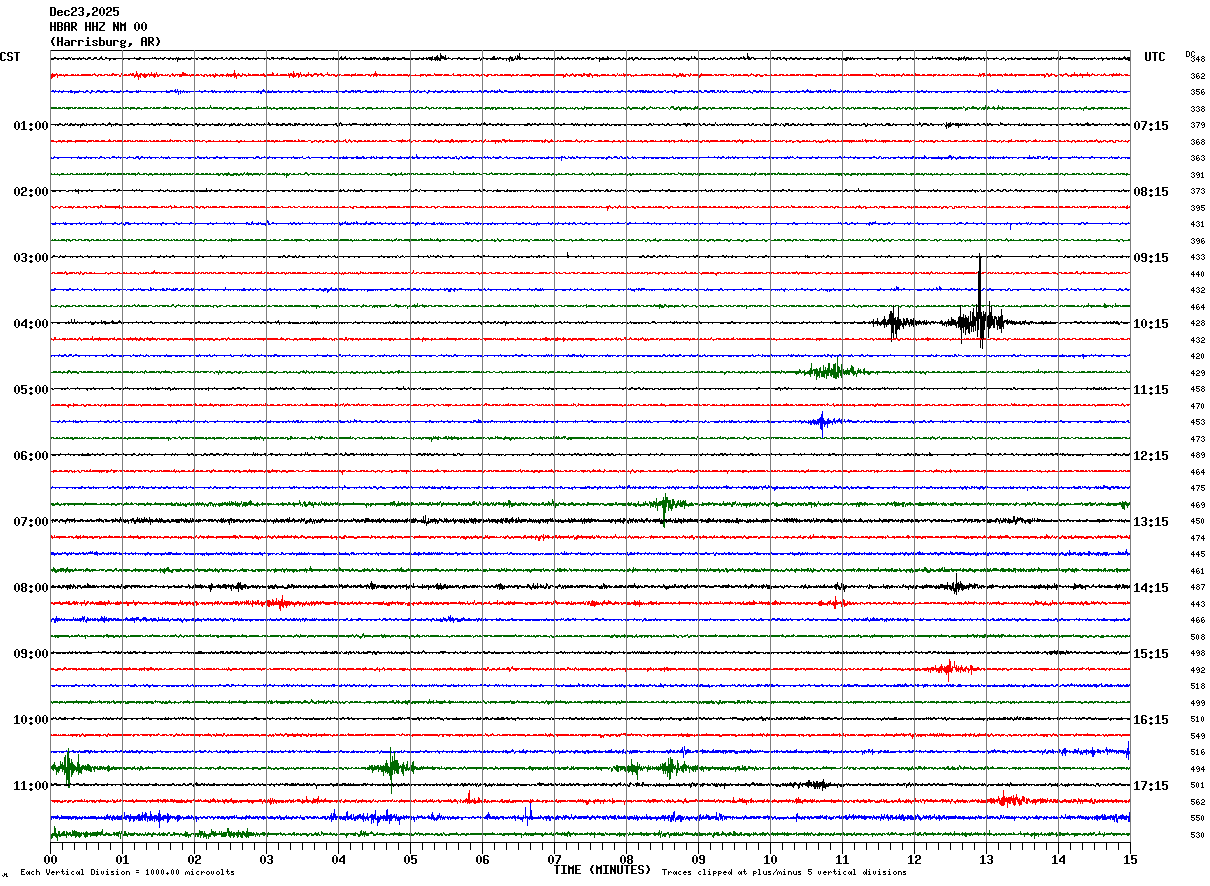Click the DC offset value '489'
1210x886 pixels.
[x=1197, y=456]
